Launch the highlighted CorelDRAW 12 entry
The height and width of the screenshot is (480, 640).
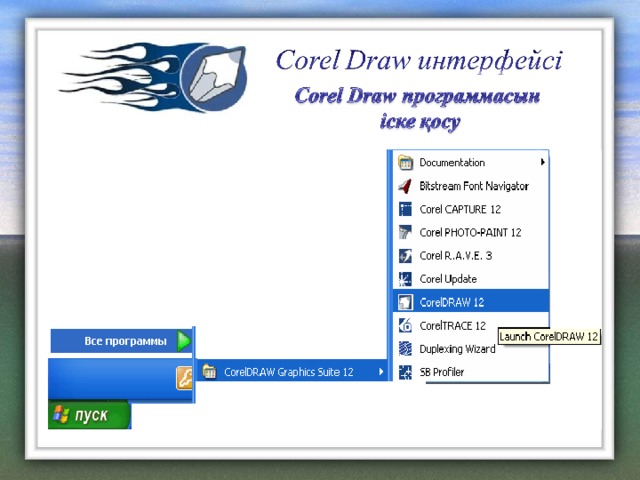pos(471,301)
